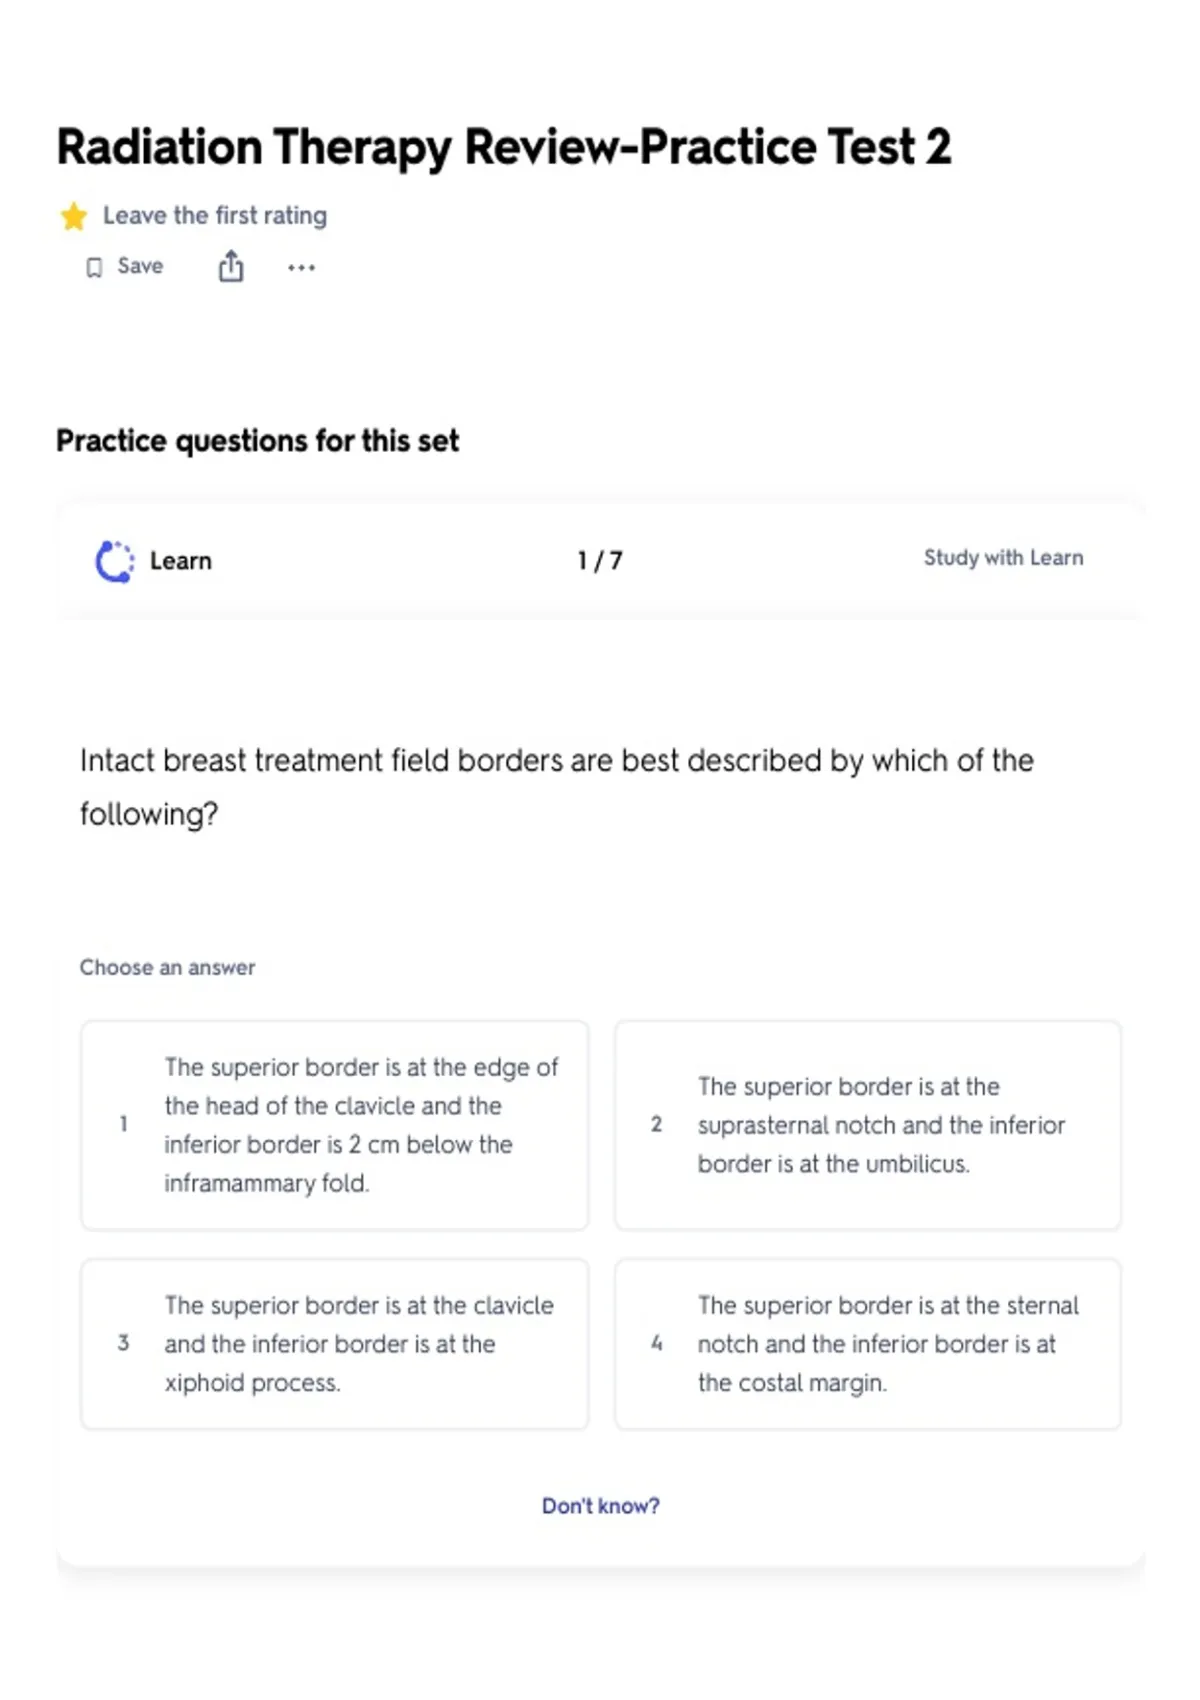Click the Learn circular logo icon
1200x1700 pixels.
(114, 561)
